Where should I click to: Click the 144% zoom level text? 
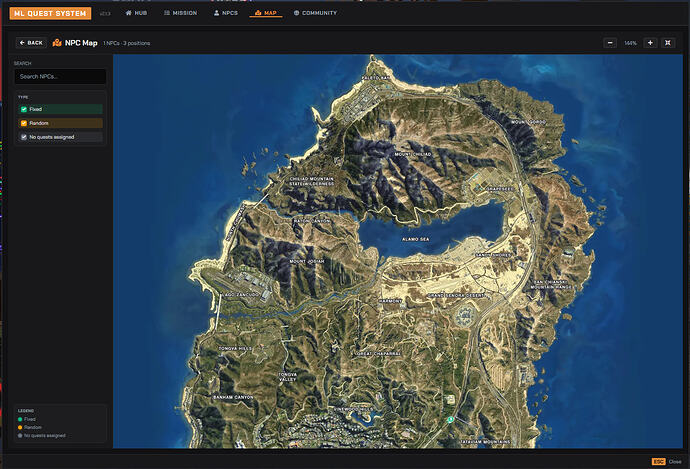coord(630,43)
